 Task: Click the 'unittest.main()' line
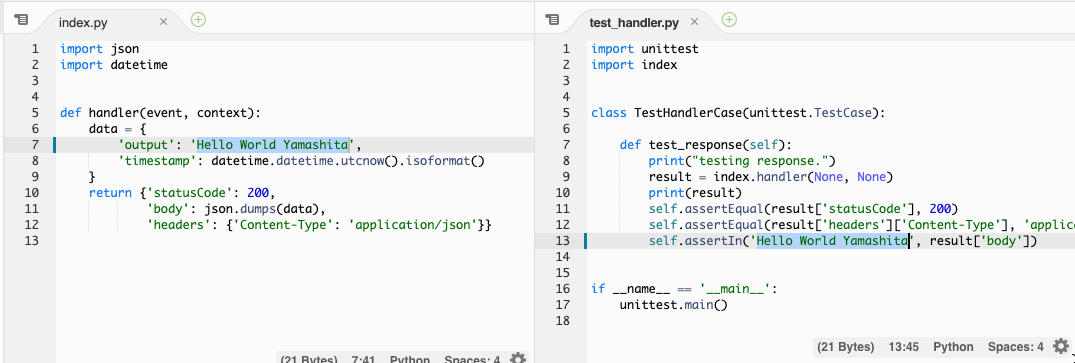coord(673,305)
